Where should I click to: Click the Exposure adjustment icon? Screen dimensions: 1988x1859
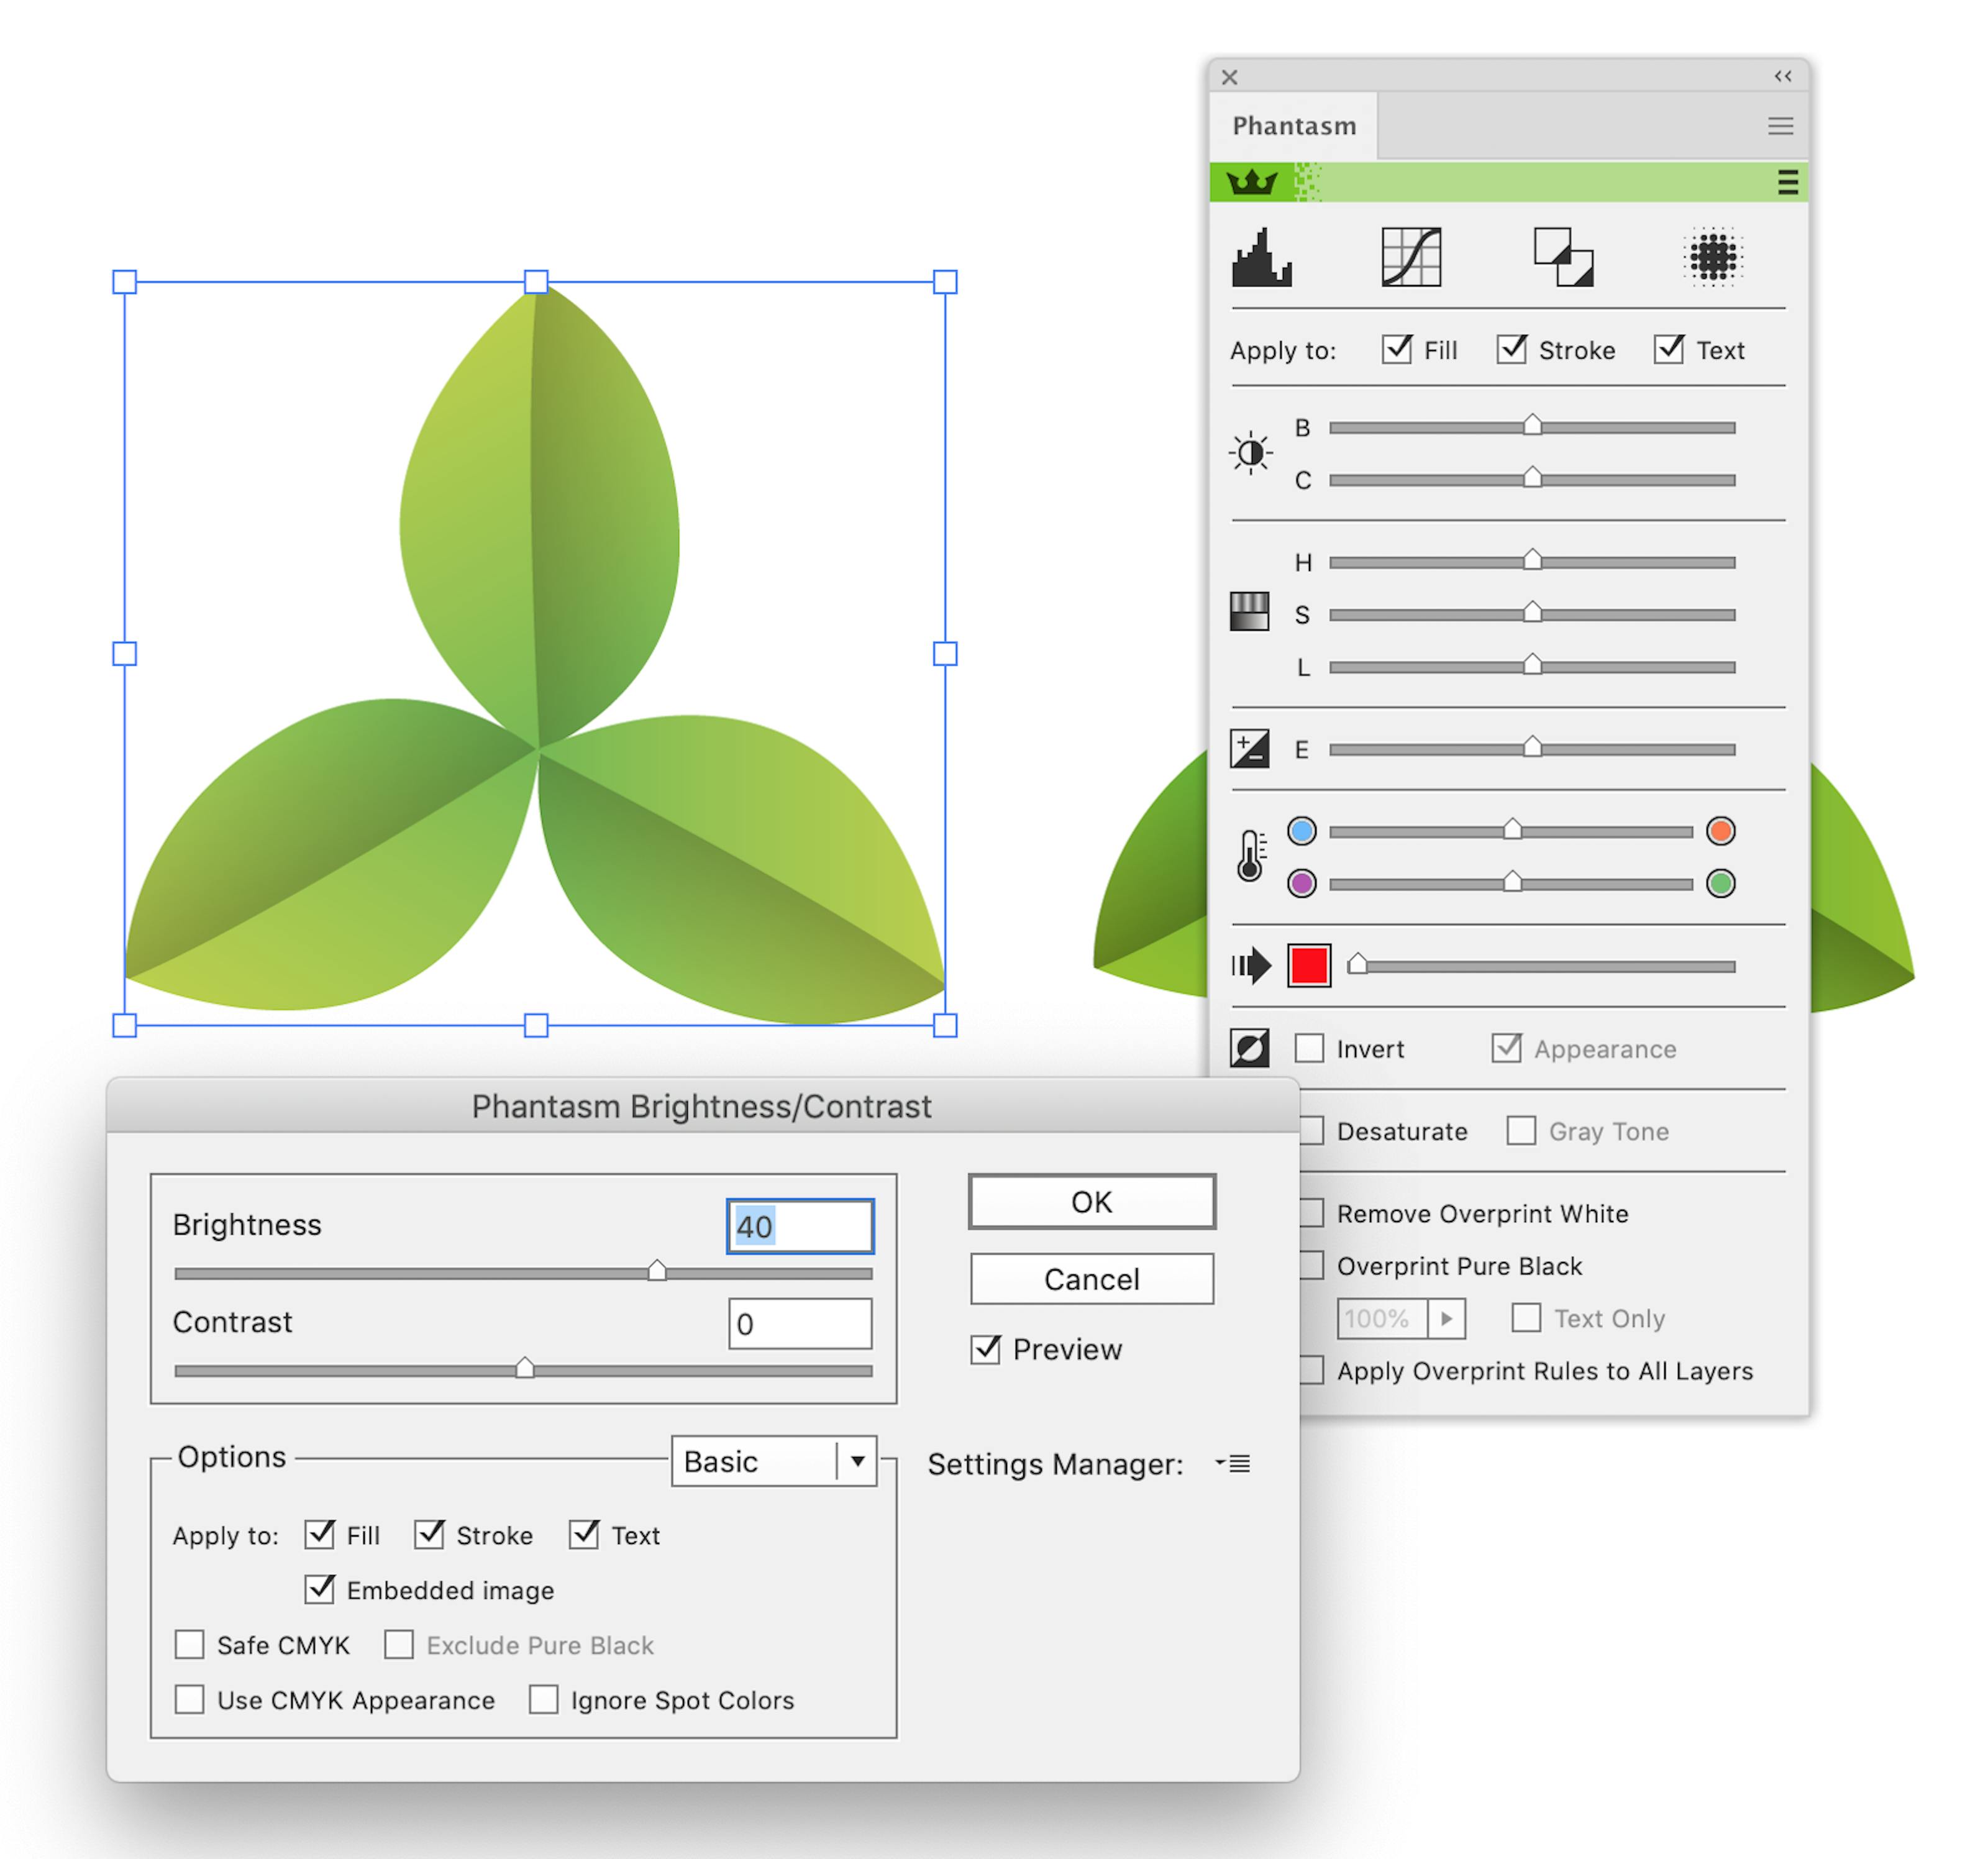(x=1249, y=748)
